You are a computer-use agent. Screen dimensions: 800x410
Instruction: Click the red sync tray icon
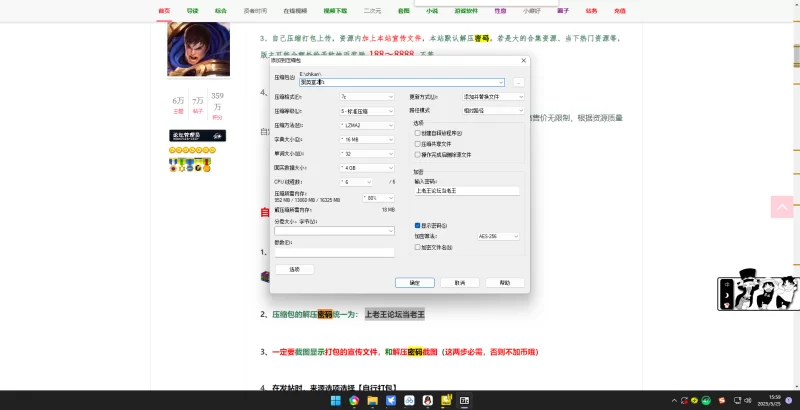pyautogui.click(x=685, y=401)
